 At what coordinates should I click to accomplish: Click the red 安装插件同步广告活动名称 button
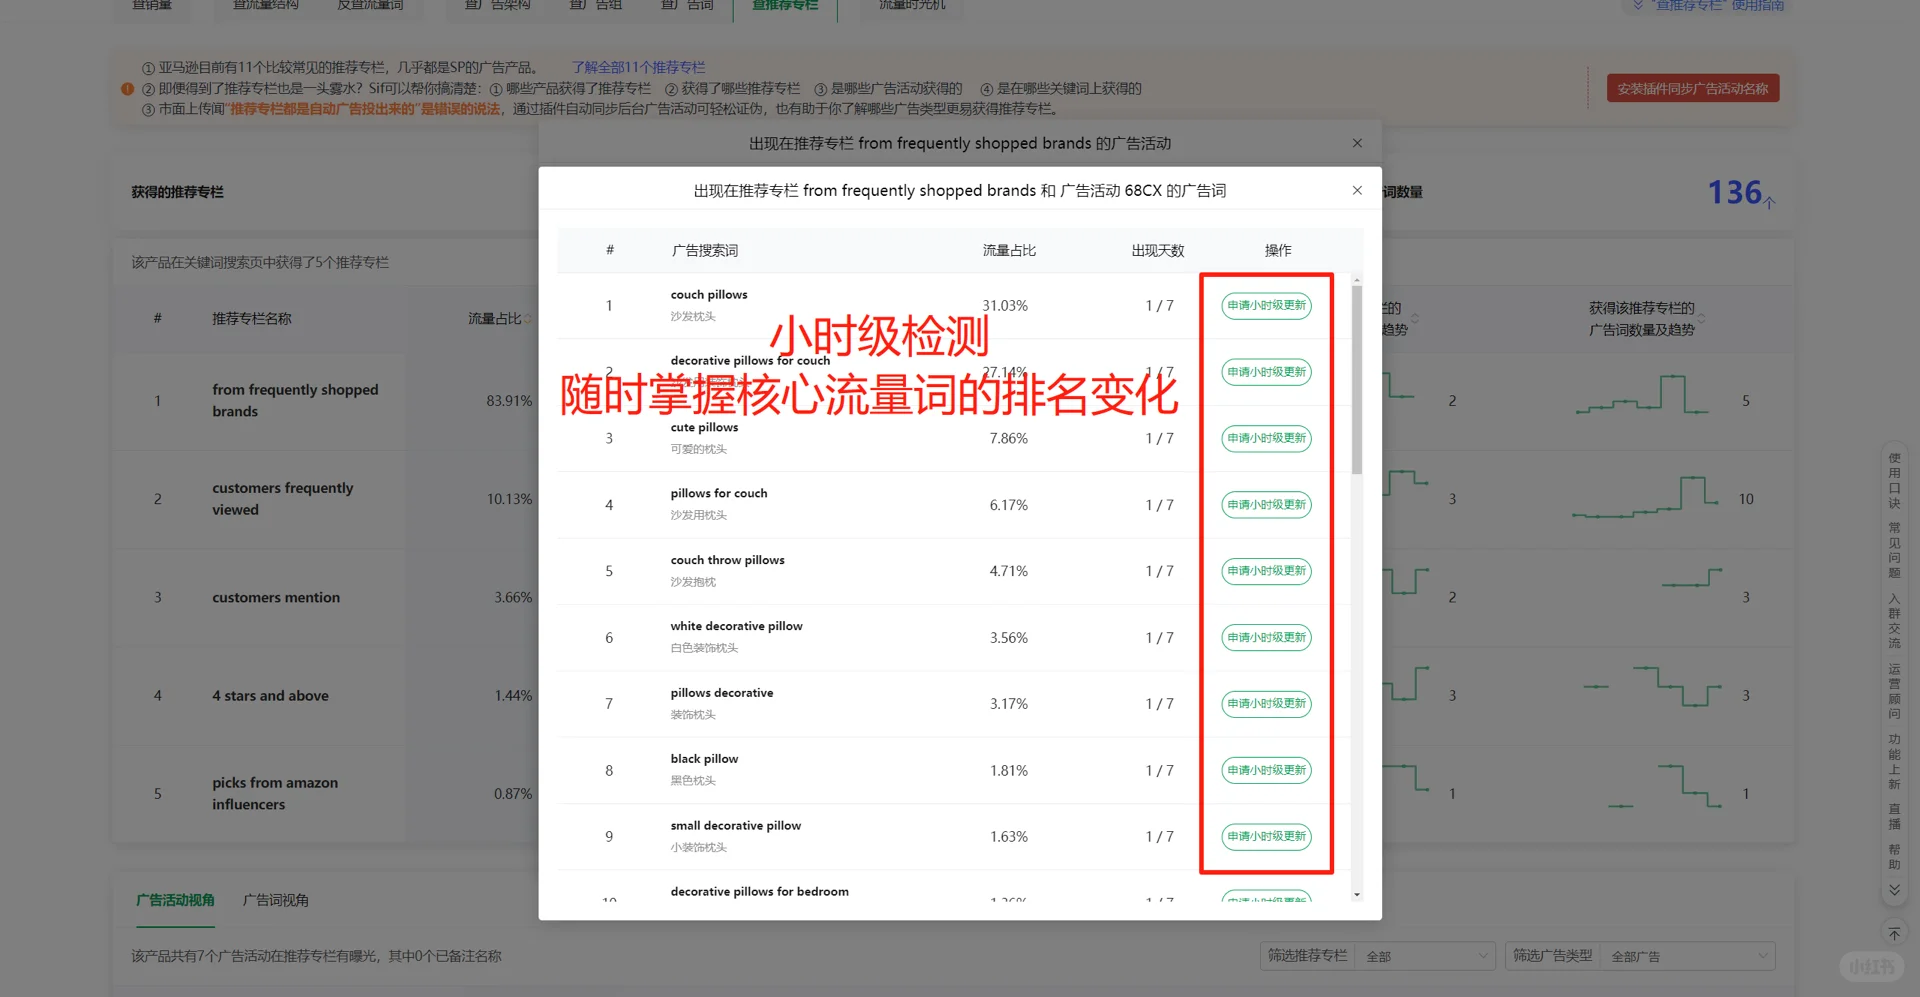pyautogui.click(x=1692, y=88)
